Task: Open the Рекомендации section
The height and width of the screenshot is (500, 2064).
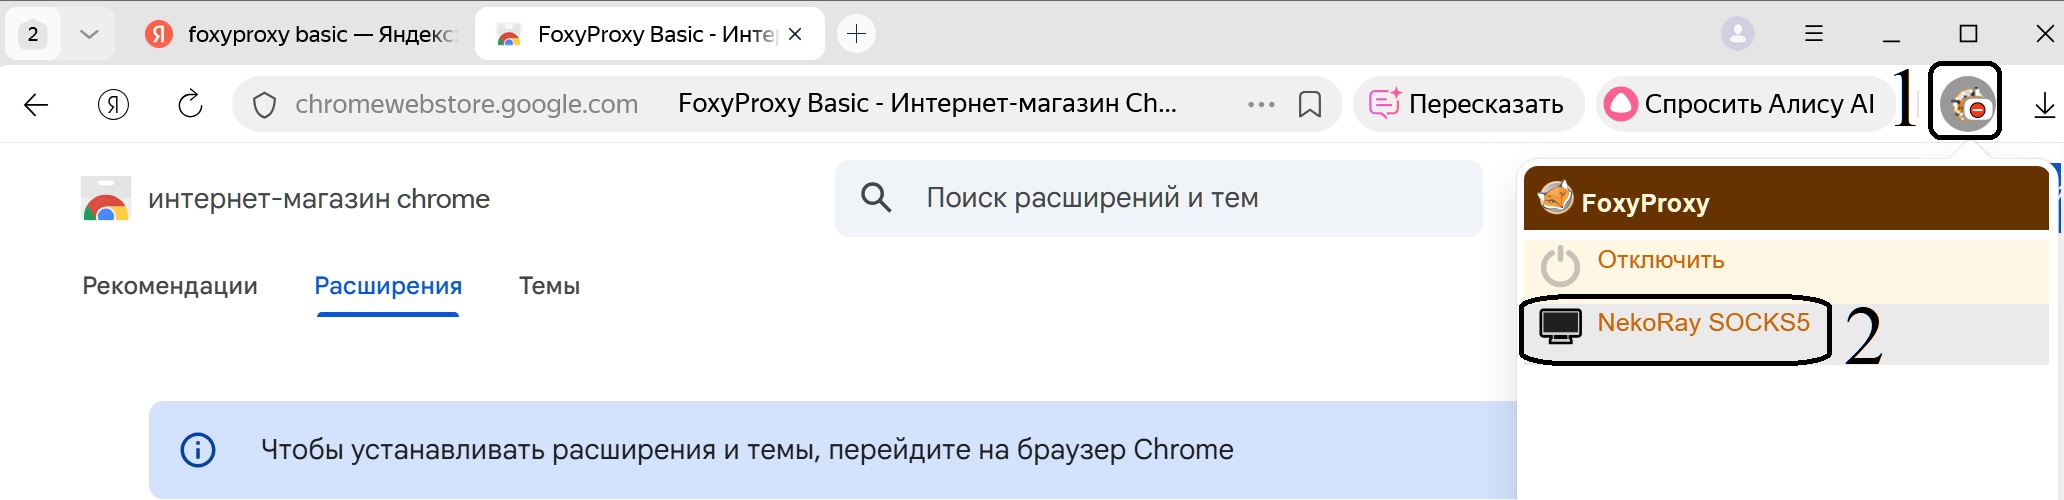Action: click(170, 286)
